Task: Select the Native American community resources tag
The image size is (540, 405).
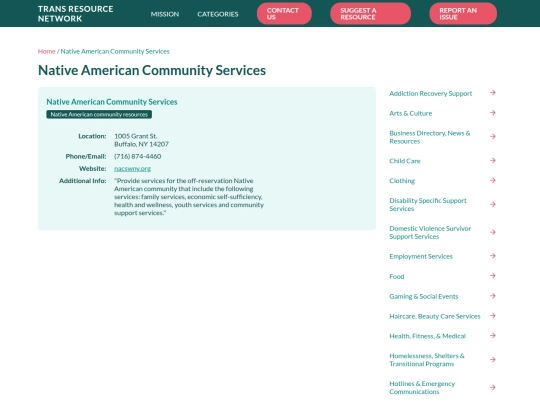Action: (x=99, y=114)
